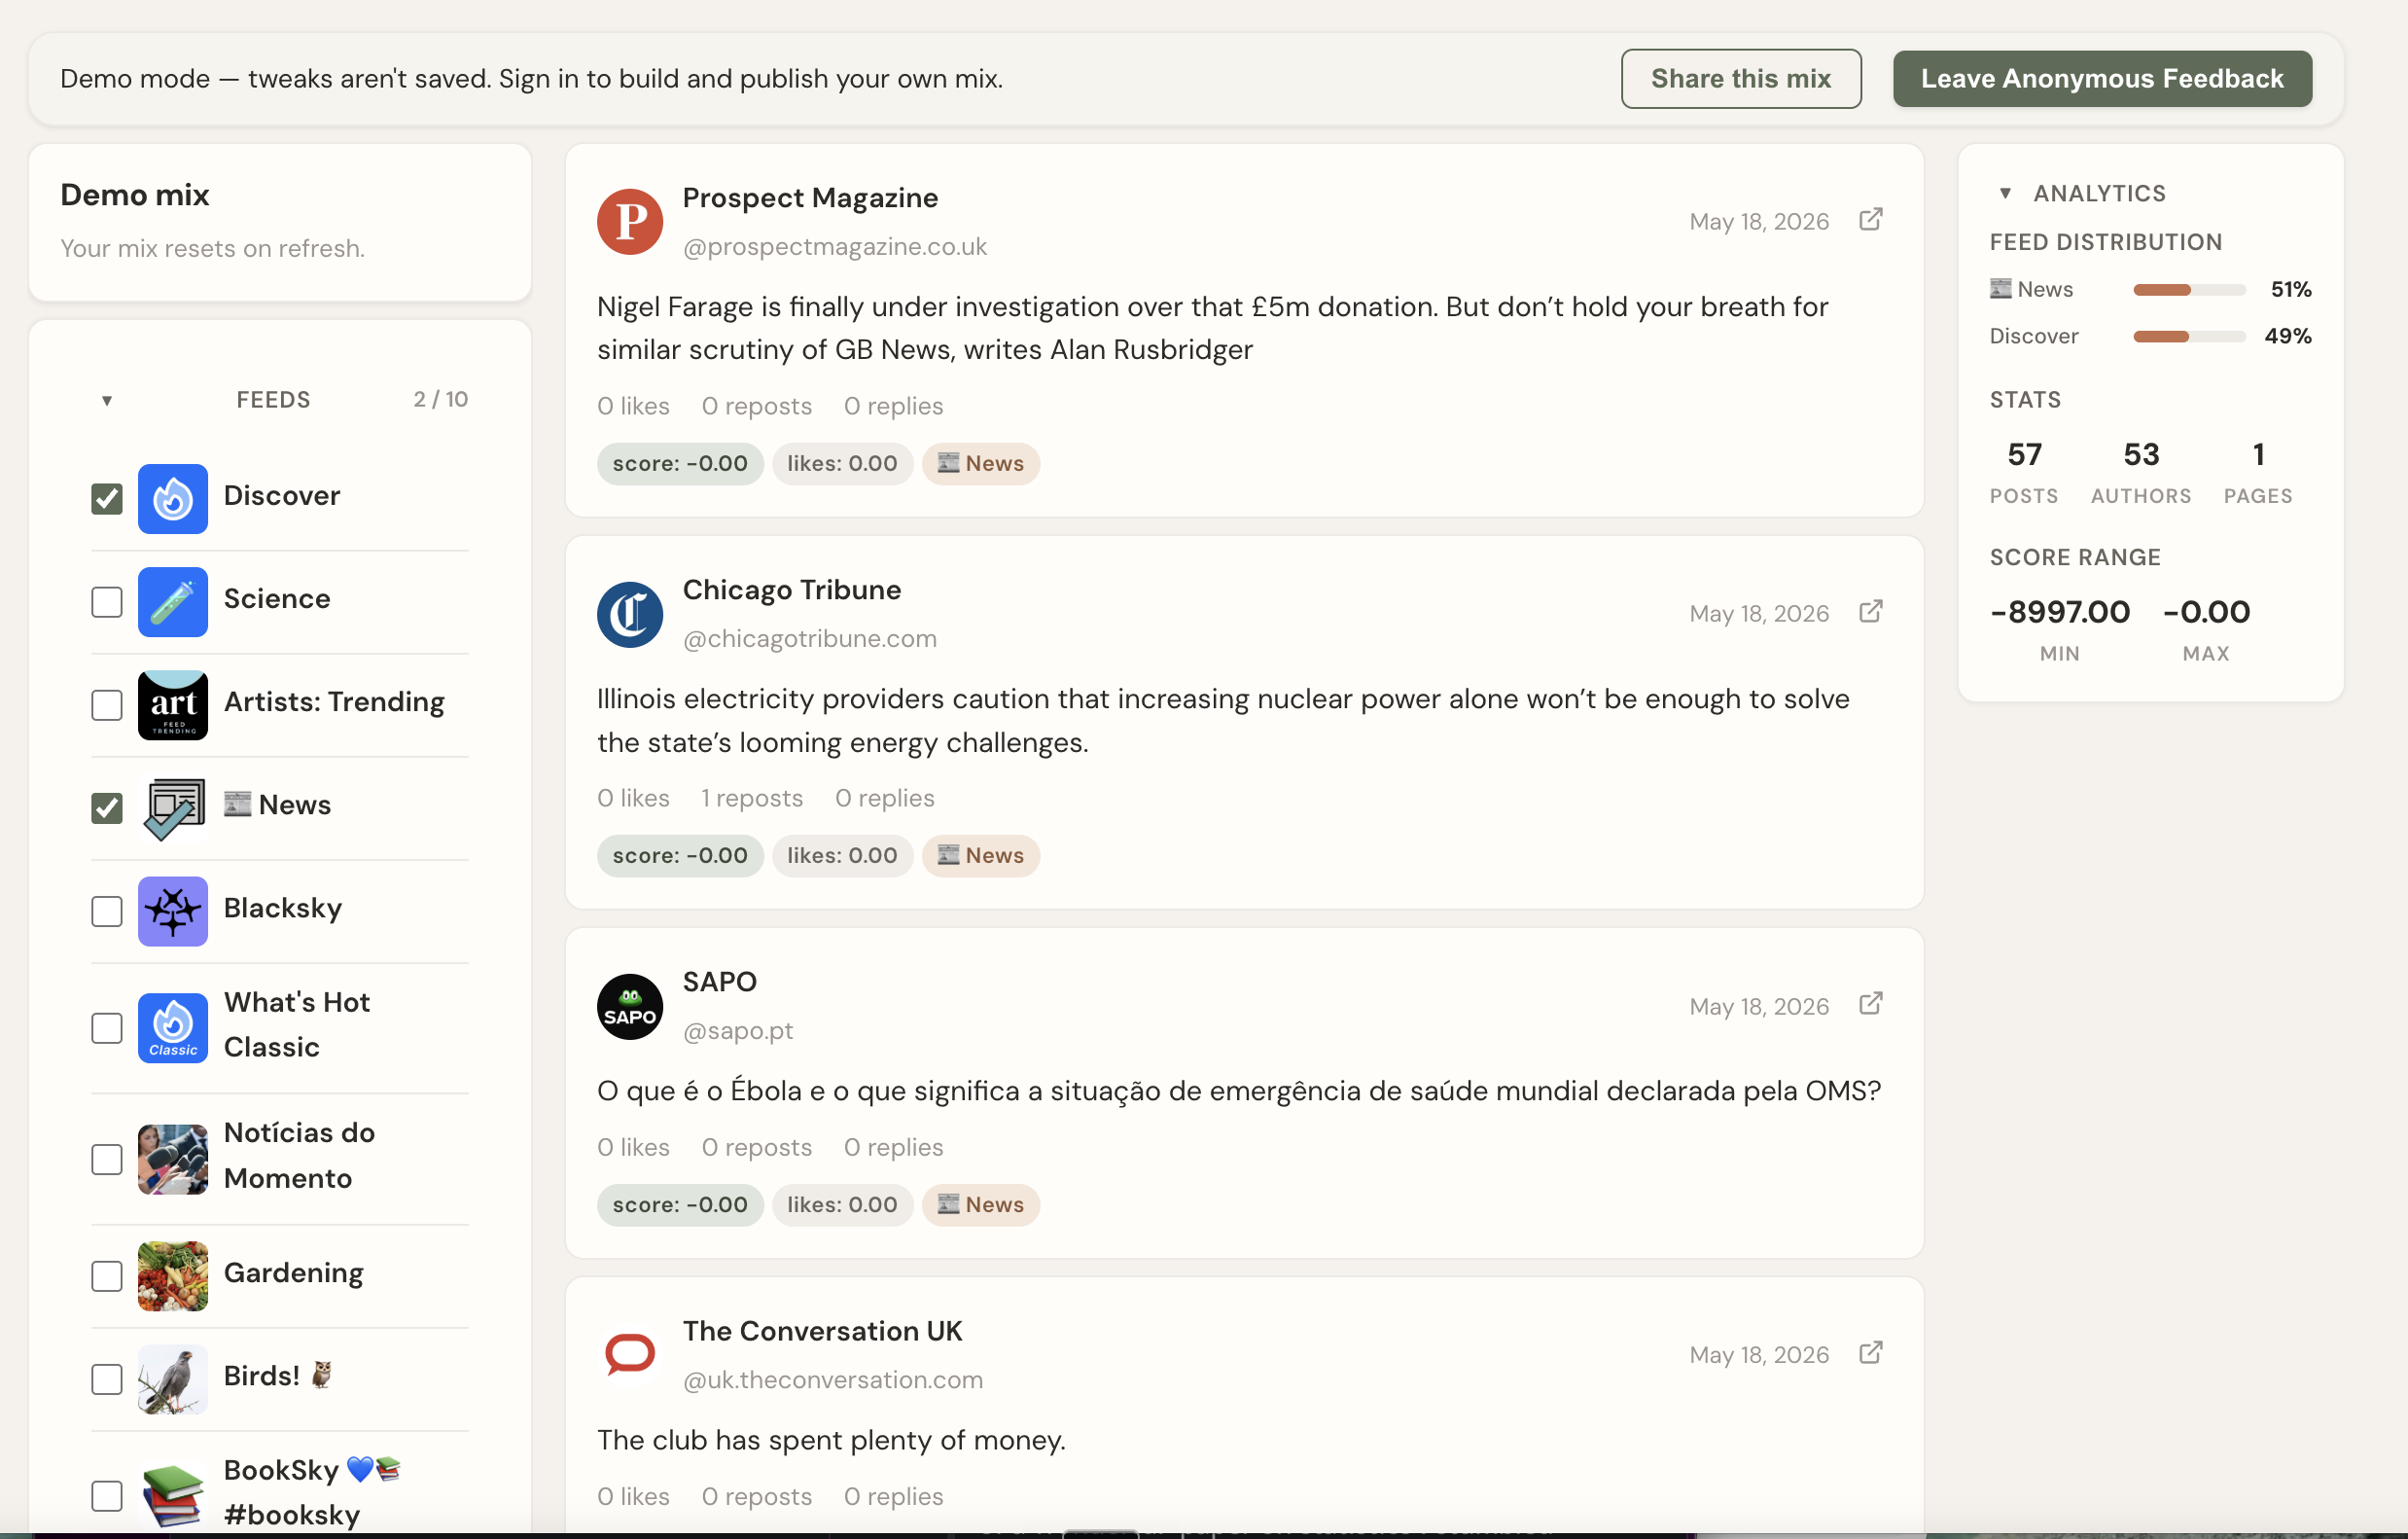Enable the Gardening feed checkbox

click(x=107, y=1276)
